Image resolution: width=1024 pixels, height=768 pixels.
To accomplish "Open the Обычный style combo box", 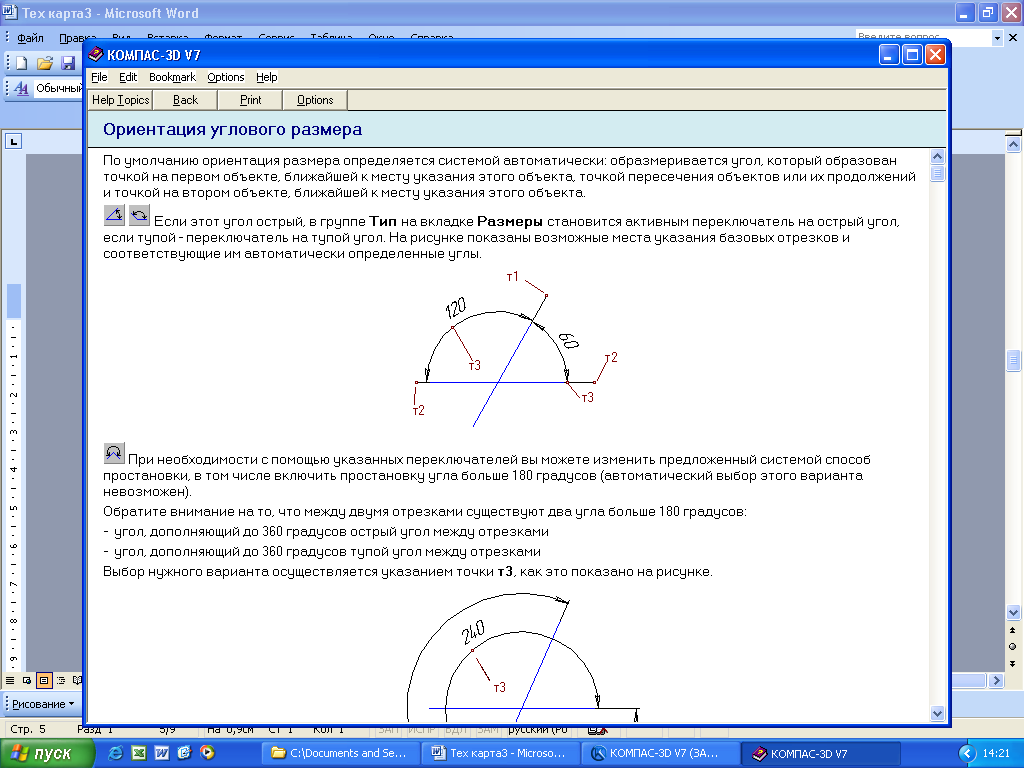I will coord(59,88).
